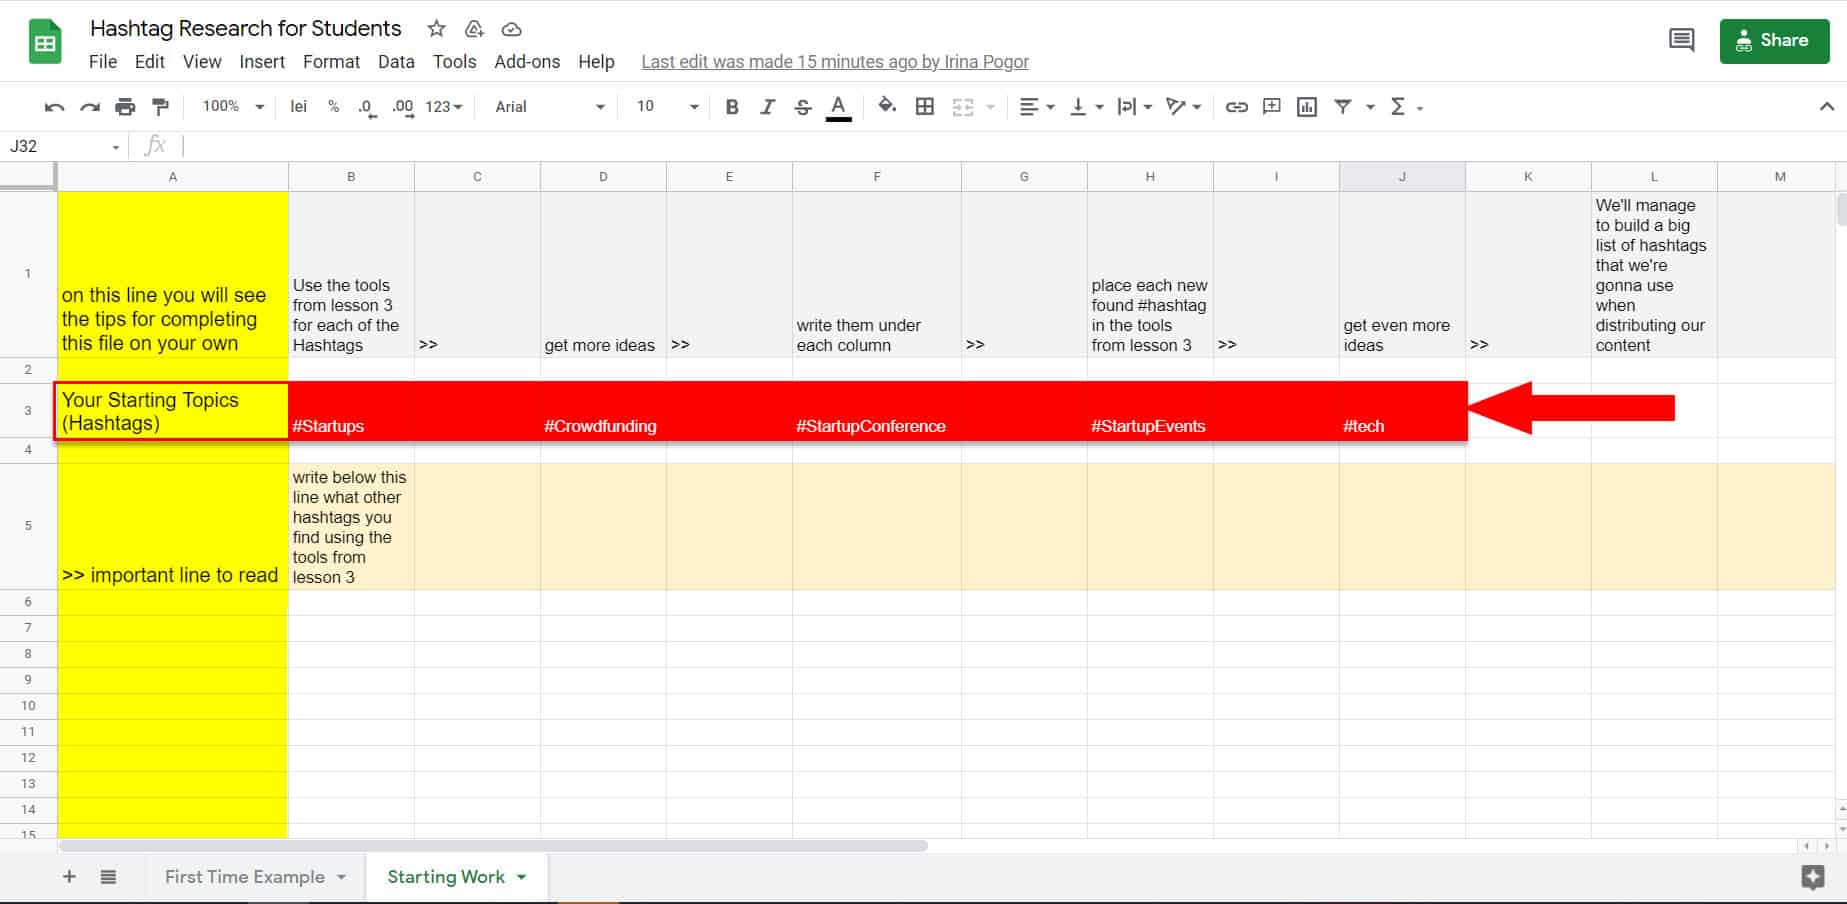
Task: Open the zoom 100% dropdown
Action: [233, 107]
